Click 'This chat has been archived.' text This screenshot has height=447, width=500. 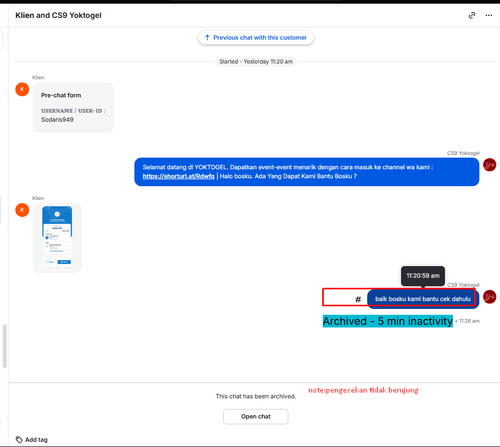point(256,396)
